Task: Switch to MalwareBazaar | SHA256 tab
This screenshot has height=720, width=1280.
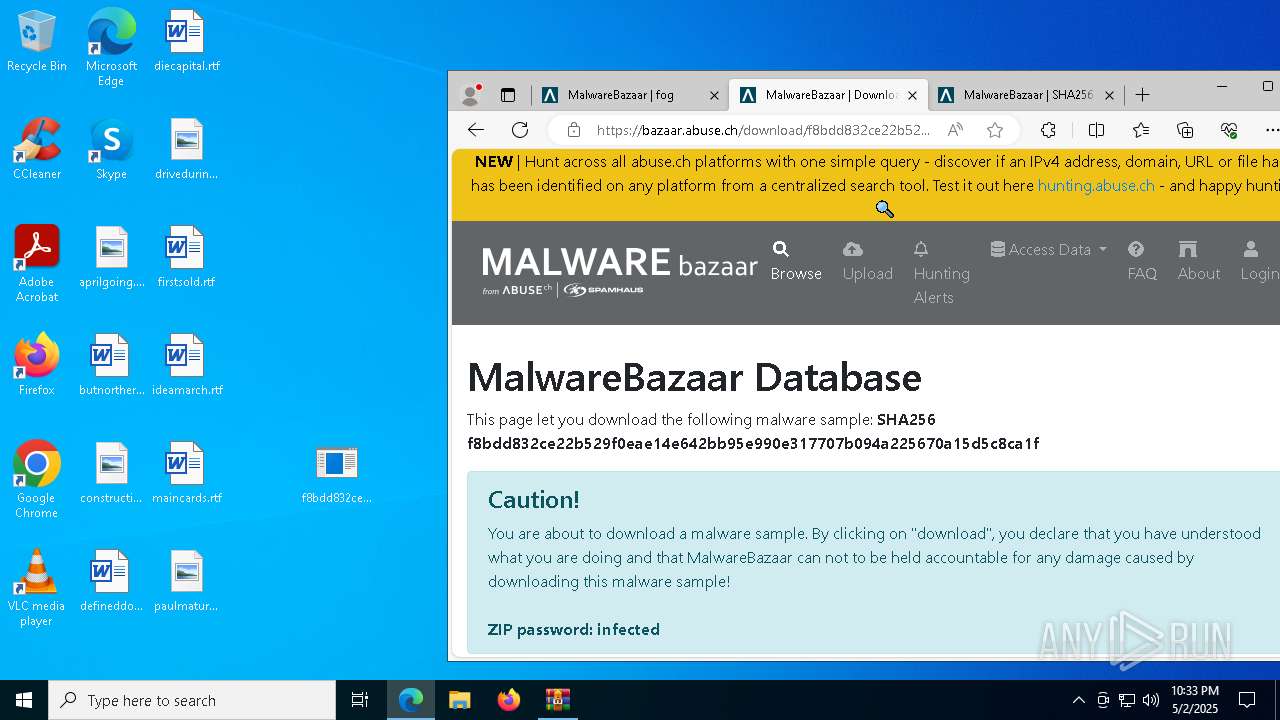Action: click(1026, 95)
